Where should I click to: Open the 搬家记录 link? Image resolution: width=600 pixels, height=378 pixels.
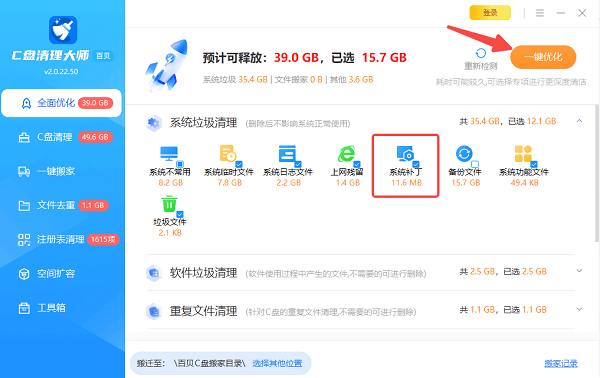click(561, 363)
